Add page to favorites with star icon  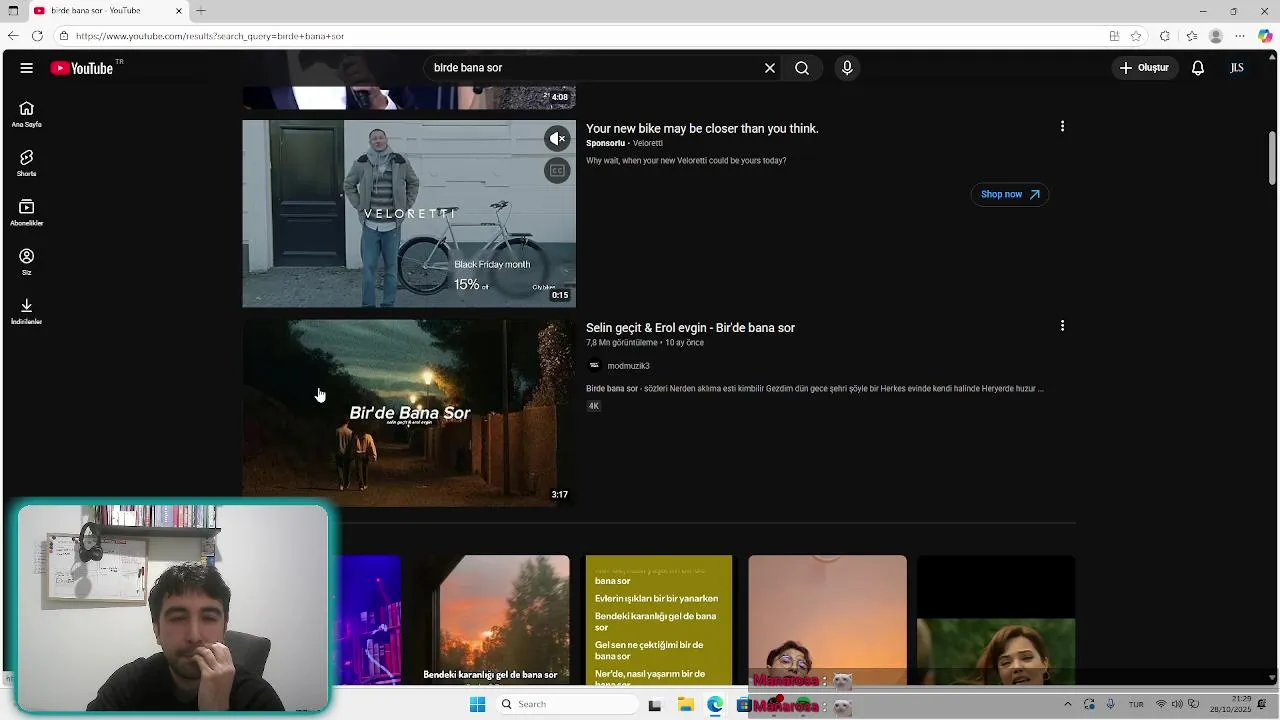pos(1136,36)
